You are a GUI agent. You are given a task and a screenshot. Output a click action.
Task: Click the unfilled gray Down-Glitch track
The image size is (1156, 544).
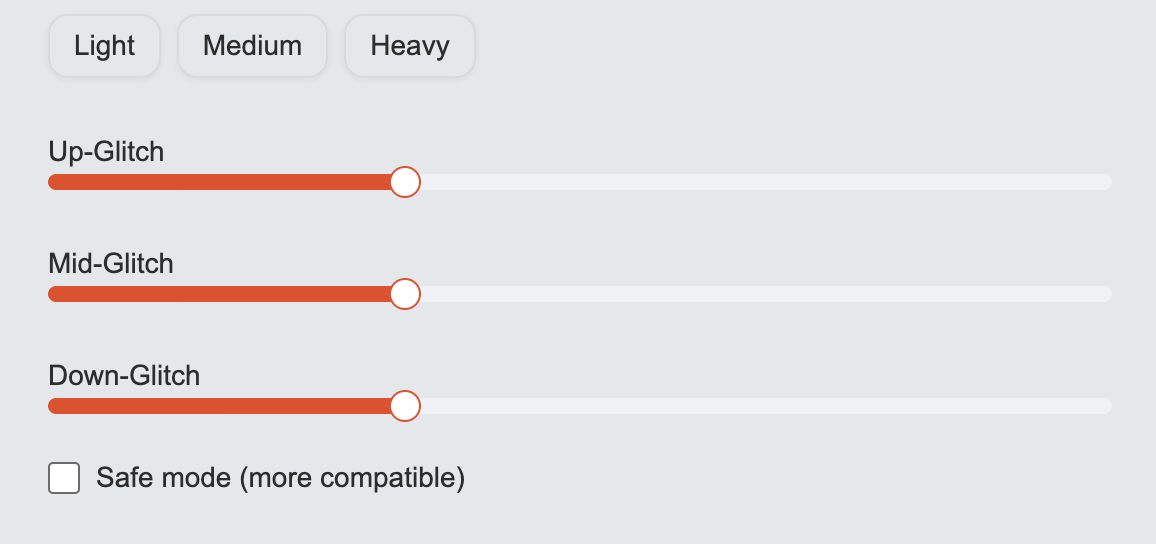point(760,406)
